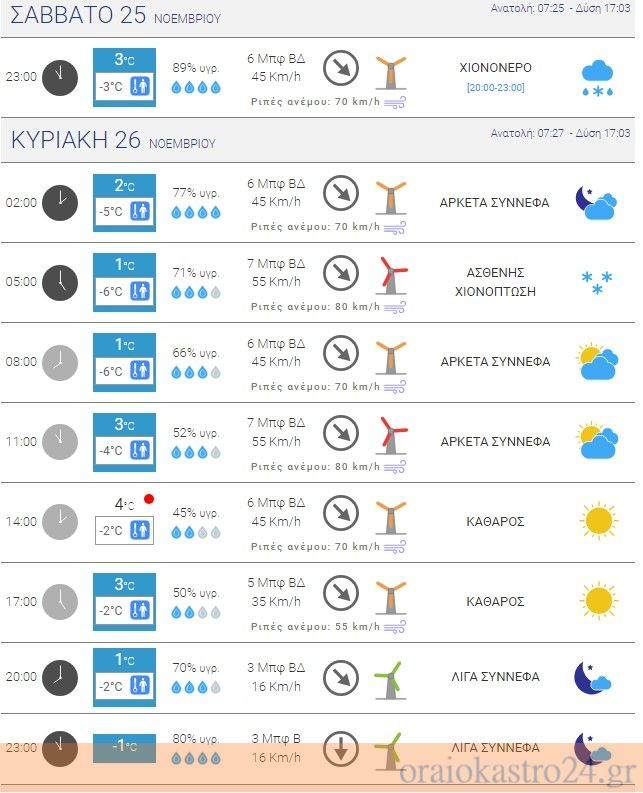Screen dimensions: 643x793
Task: Click the sleet weather icon at Saturday 23:00
Action: [597, 79]
